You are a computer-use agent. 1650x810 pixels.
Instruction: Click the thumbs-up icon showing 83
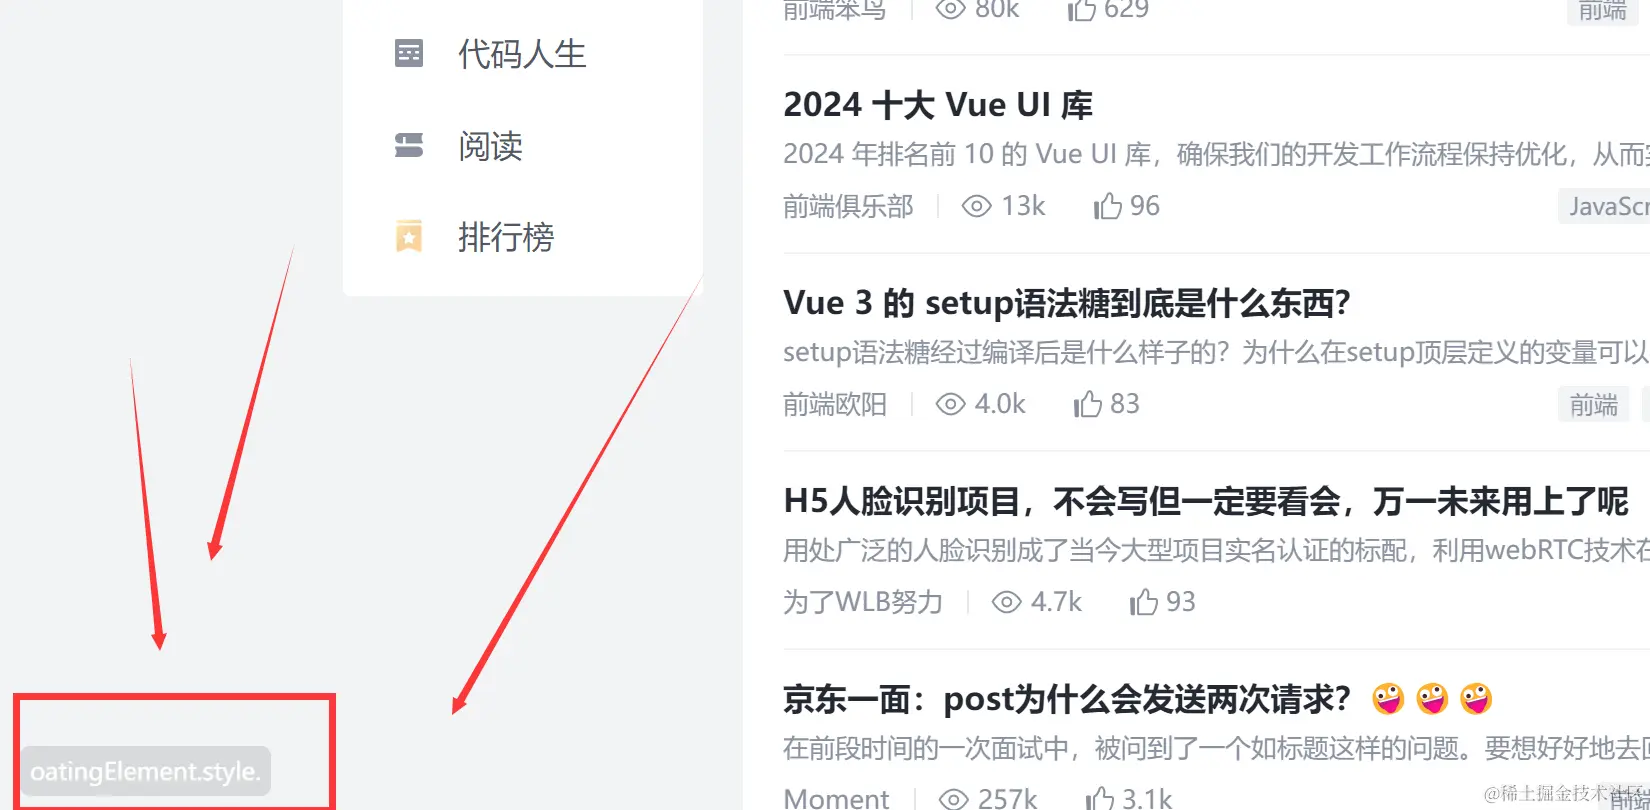1087,404
